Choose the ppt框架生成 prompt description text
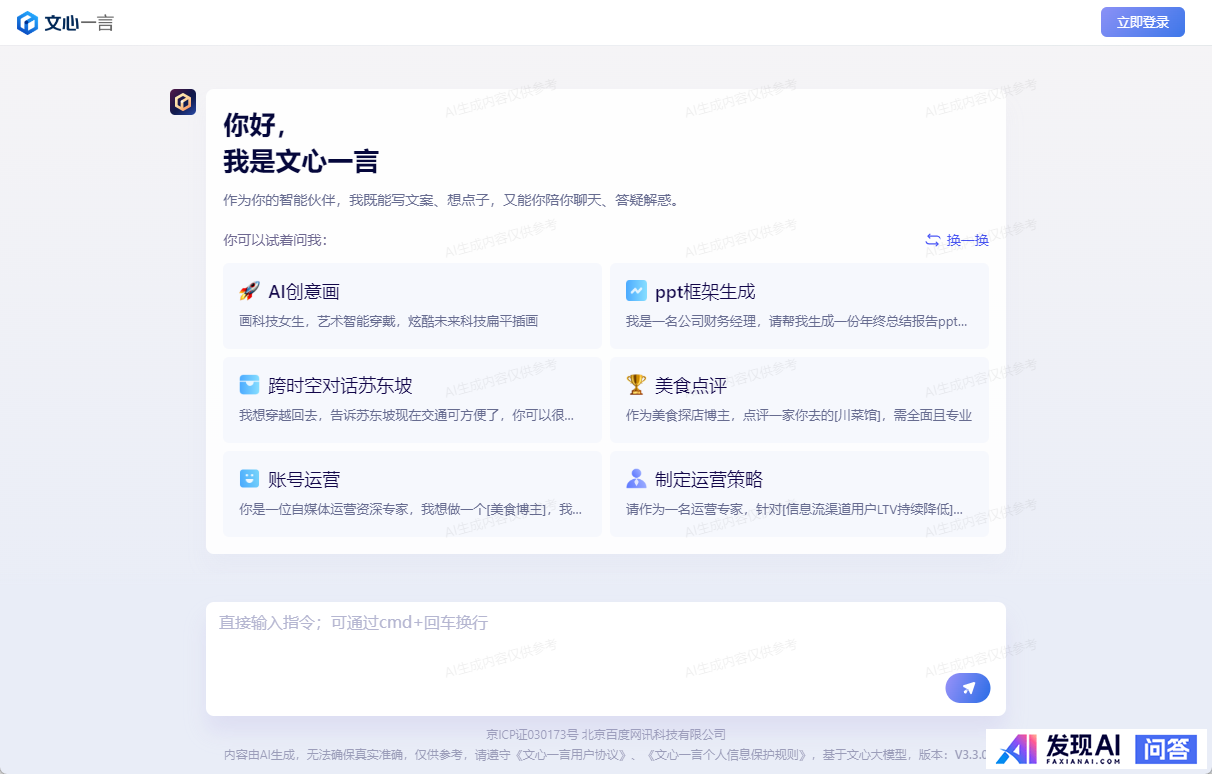 click(797, 321)
